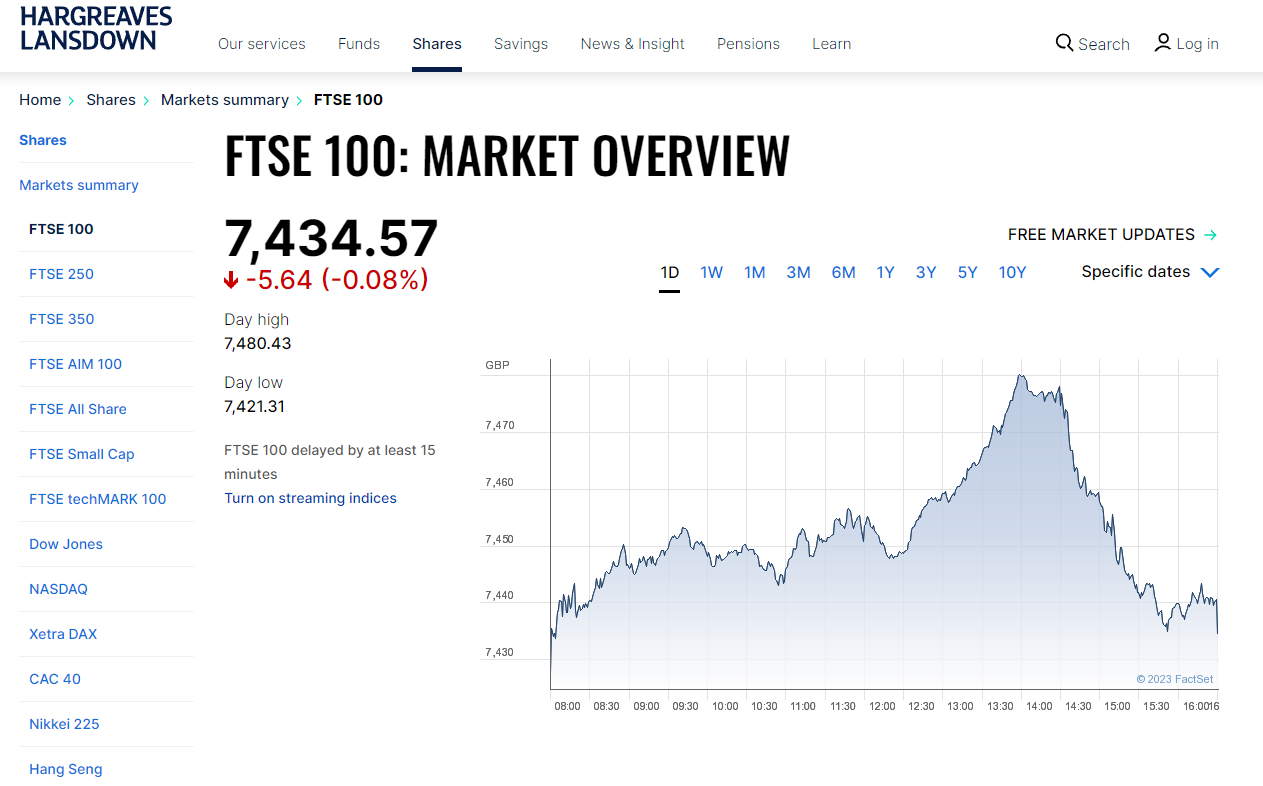Click the FTSE 100 price chart area

click(884, 525)
